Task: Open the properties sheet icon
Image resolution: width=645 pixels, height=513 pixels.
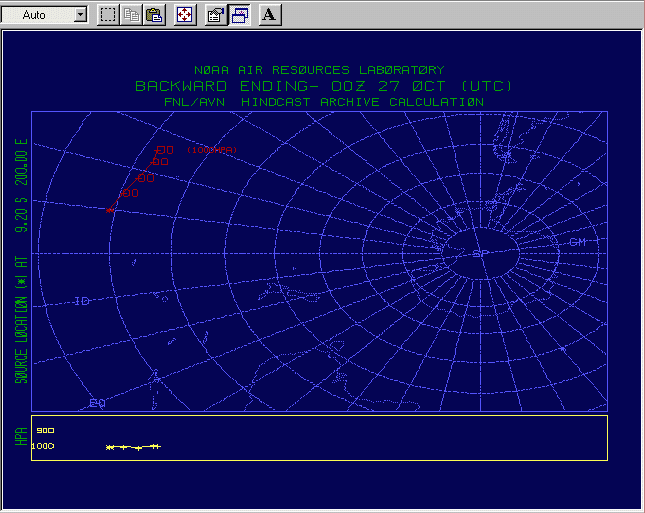Action: [215, 15]
